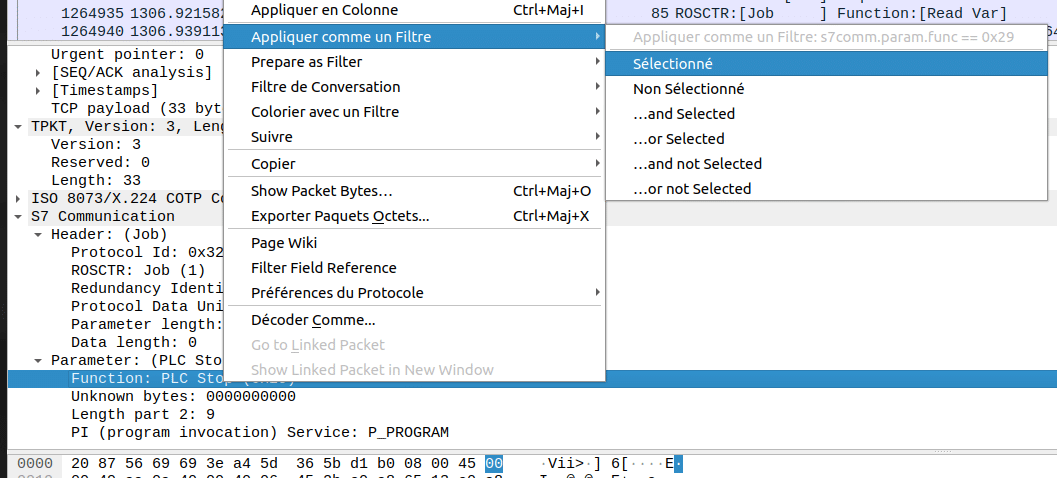Click "Appliquer en Colonne" menu entry
This screenshot has height=478, width=1057.
(324, 10)
